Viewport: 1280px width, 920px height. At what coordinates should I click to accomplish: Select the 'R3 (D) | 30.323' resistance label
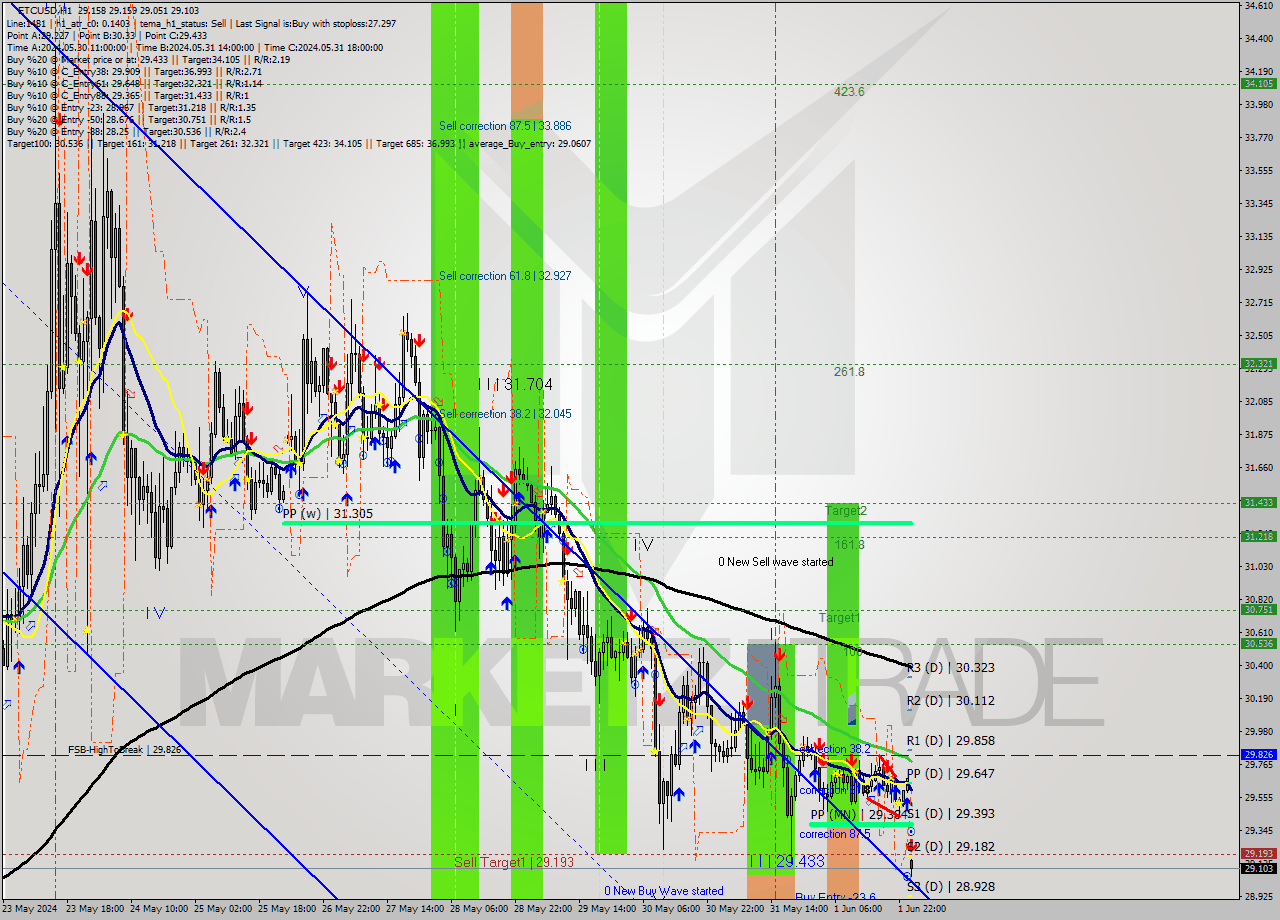pyautogui.click(x=951, y=667)
